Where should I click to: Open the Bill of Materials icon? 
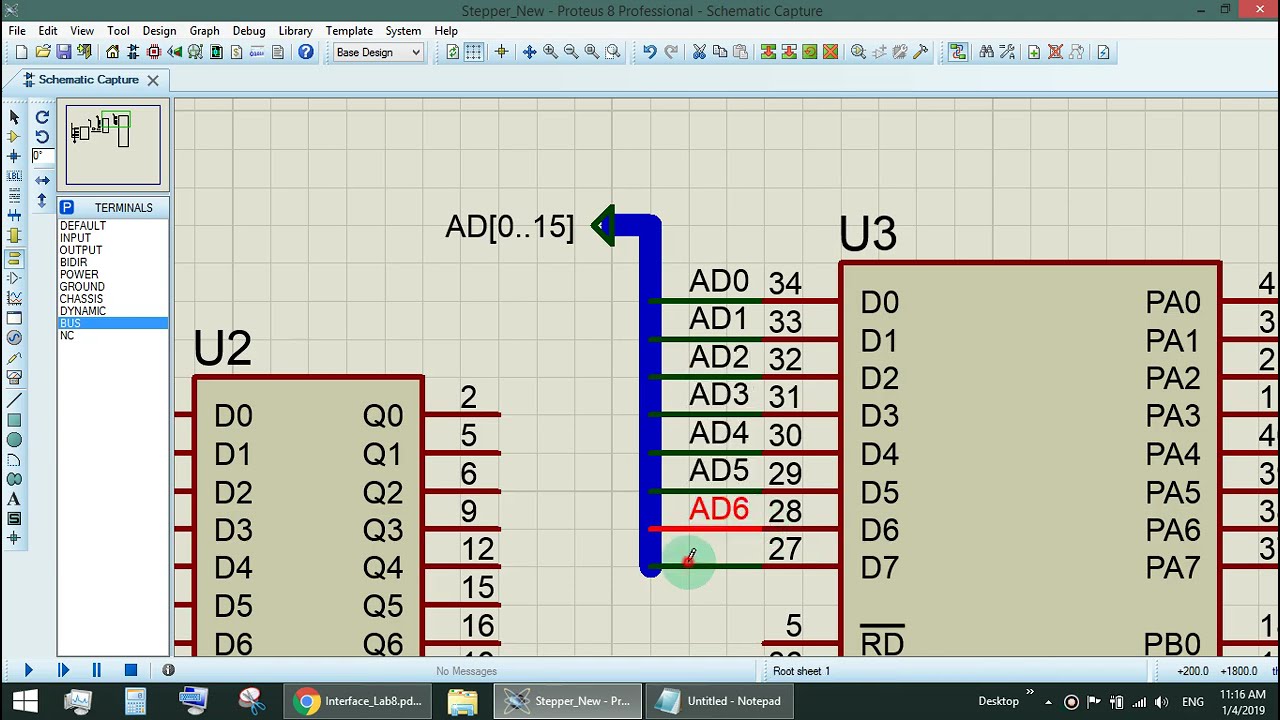(x=237, y=52)
